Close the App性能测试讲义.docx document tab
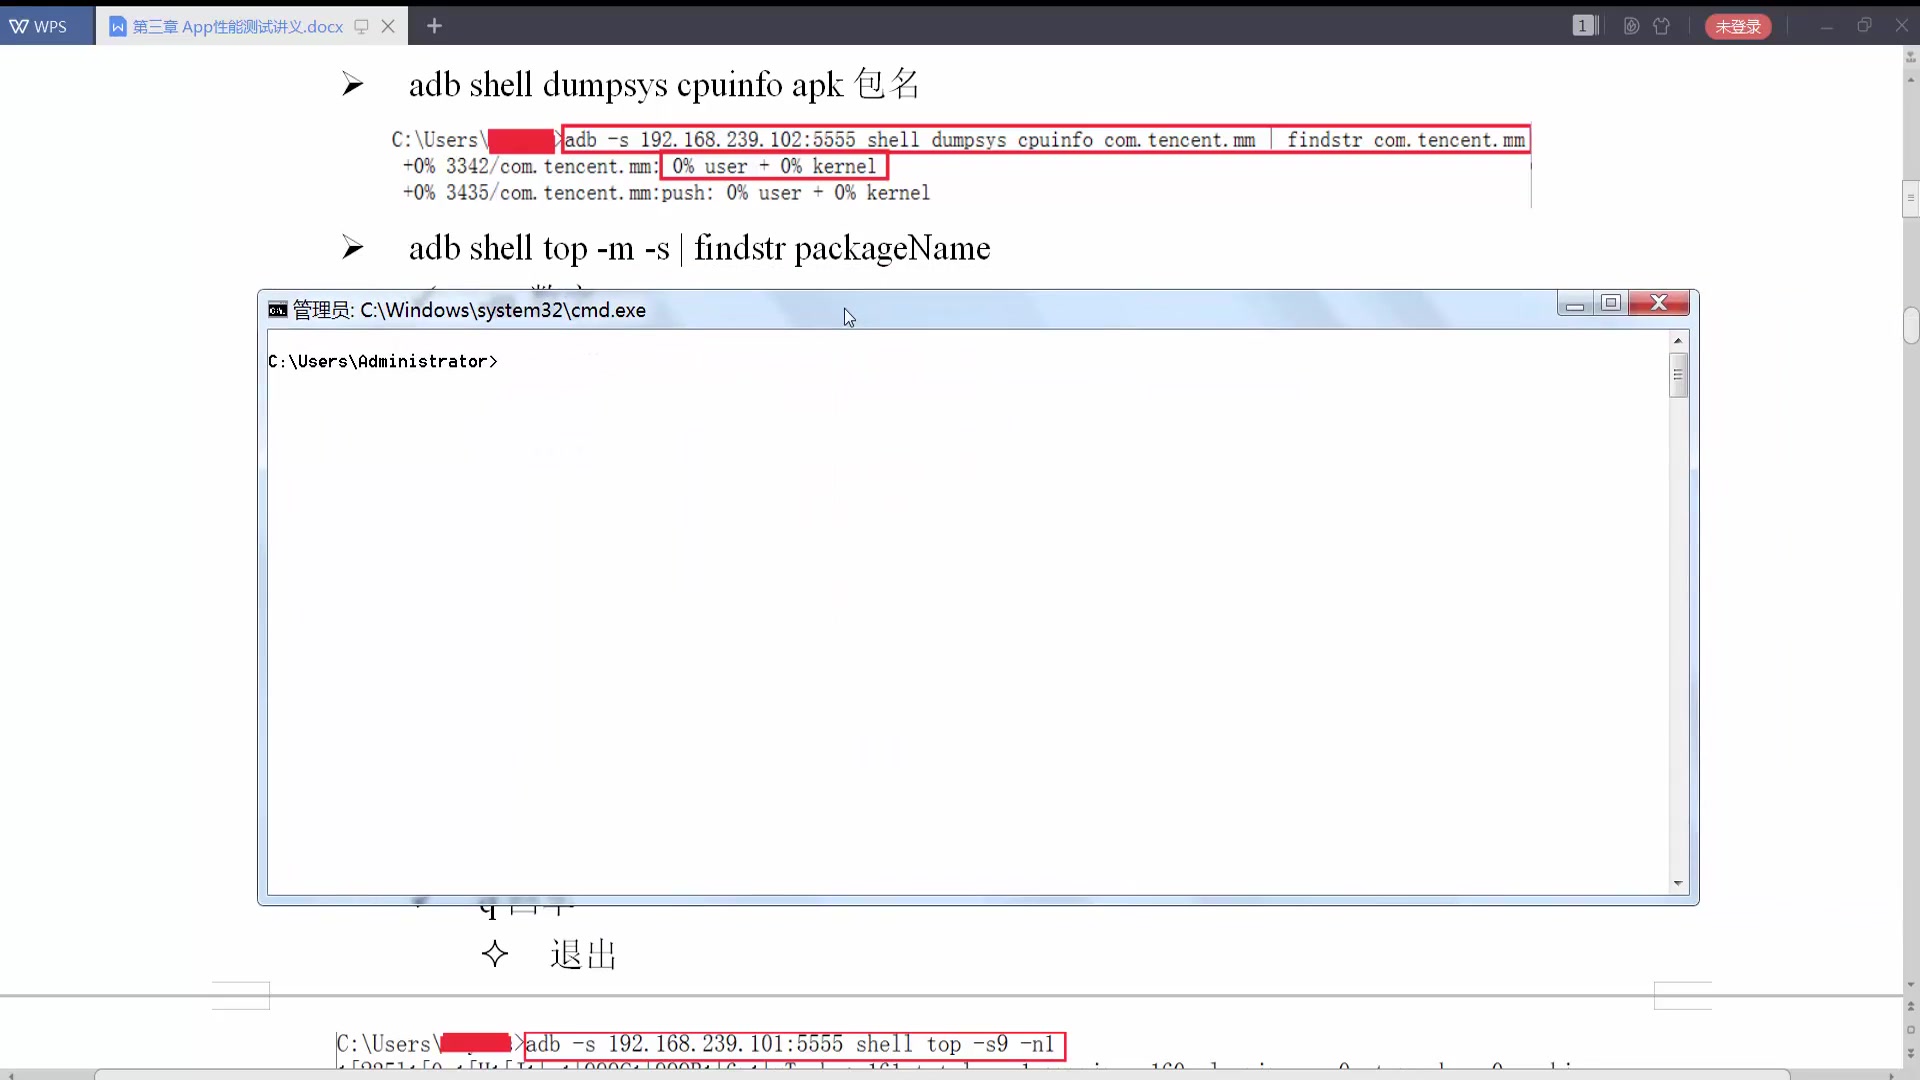 click(388, 26)
